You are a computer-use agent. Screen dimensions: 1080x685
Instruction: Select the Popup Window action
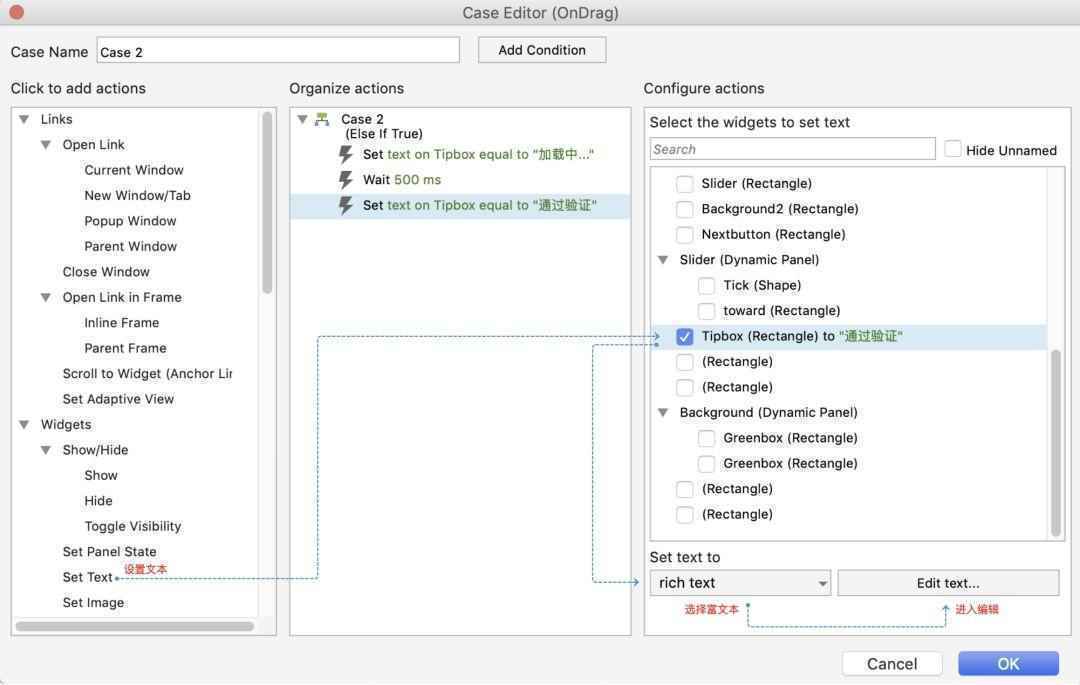[x=130, y=221]
